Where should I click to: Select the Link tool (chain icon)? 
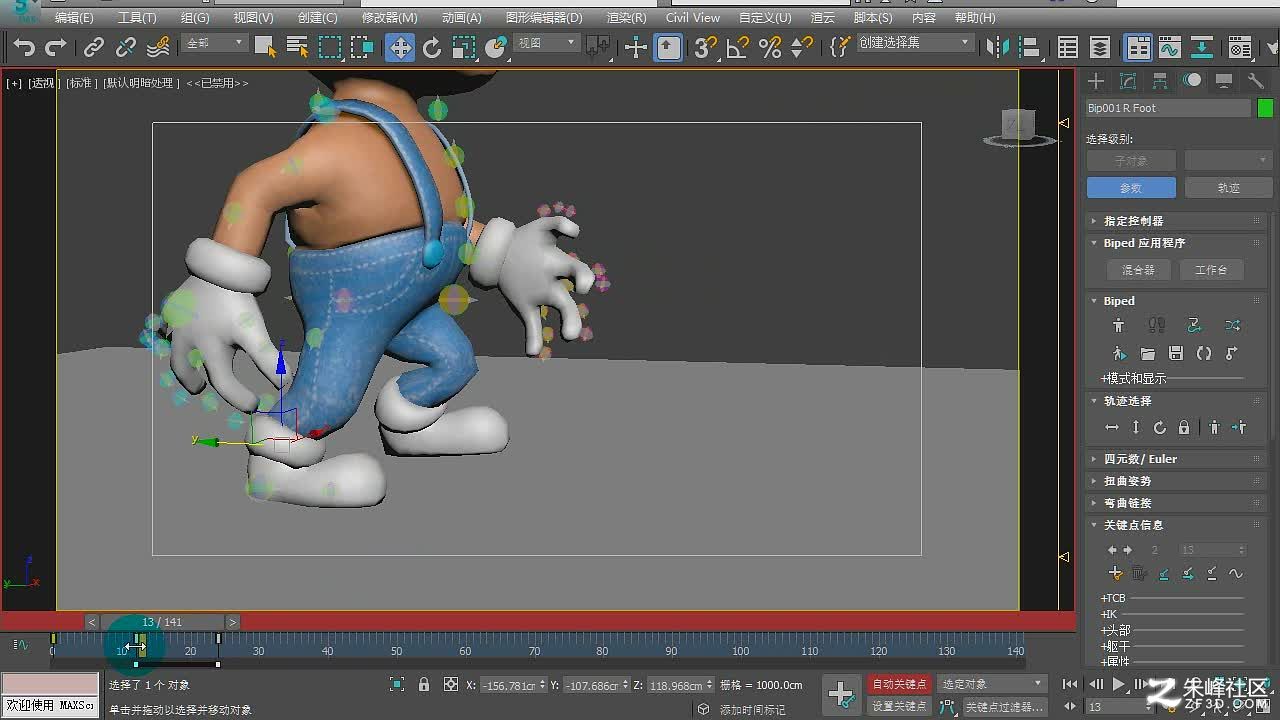[93, 47]
